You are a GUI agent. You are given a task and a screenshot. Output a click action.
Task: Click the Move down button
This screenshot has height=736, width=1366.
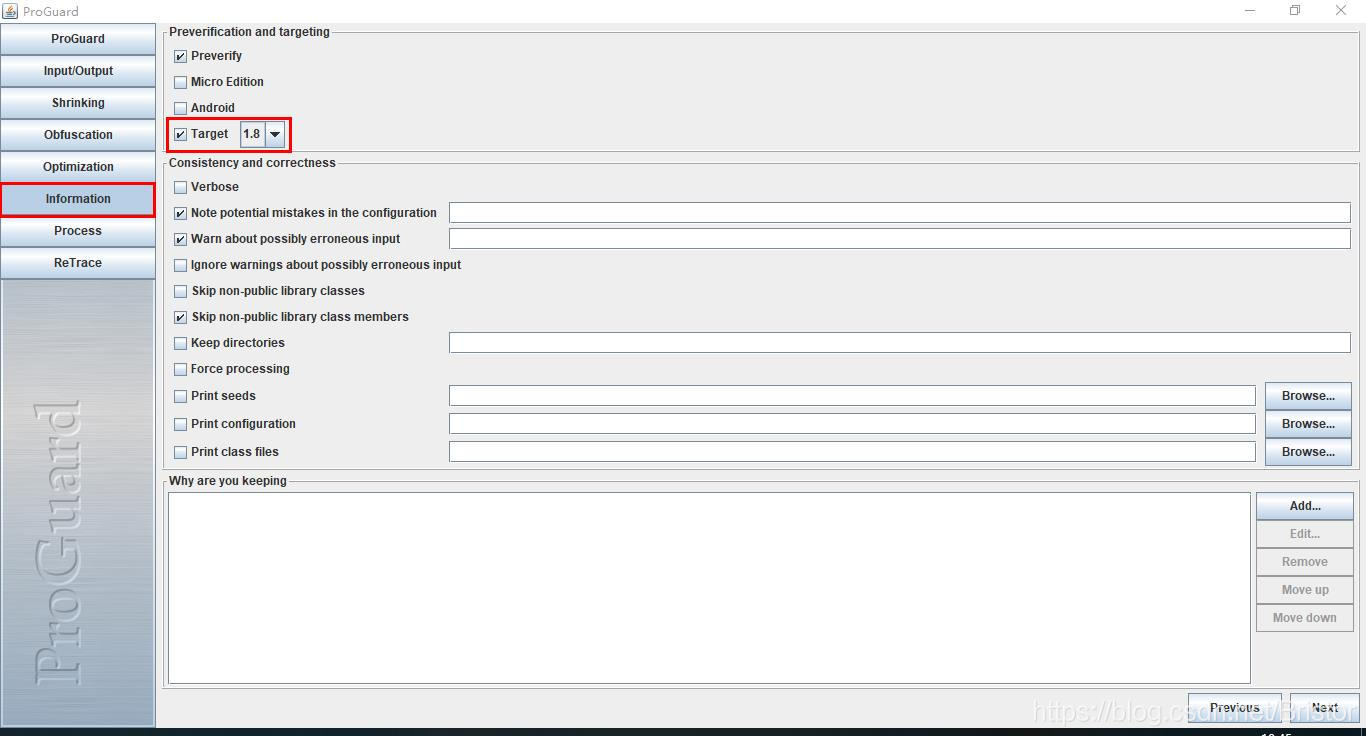[x=1305, y=618]
